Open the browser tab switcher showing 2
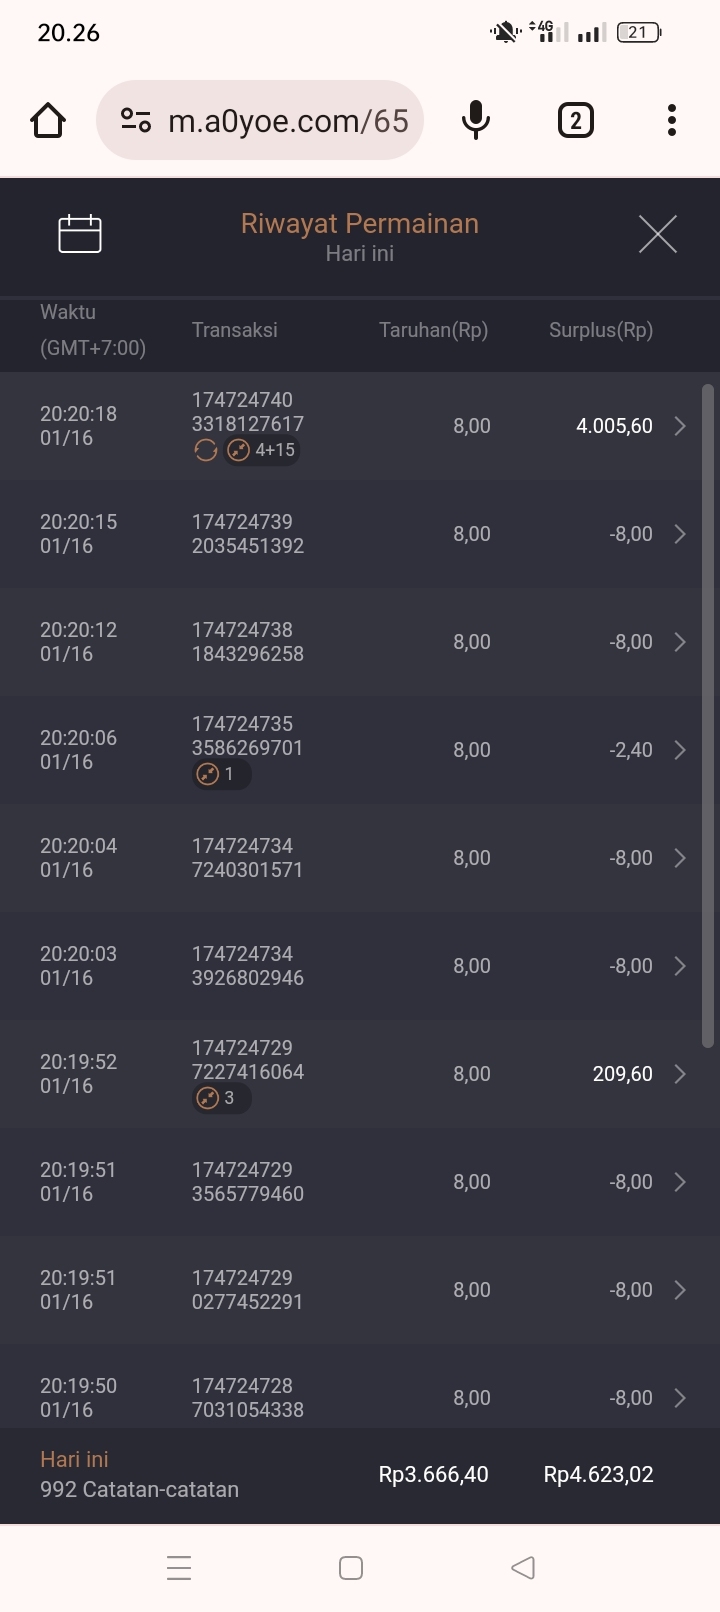The width and height of the screenshot is (720, 1612). 575,121
